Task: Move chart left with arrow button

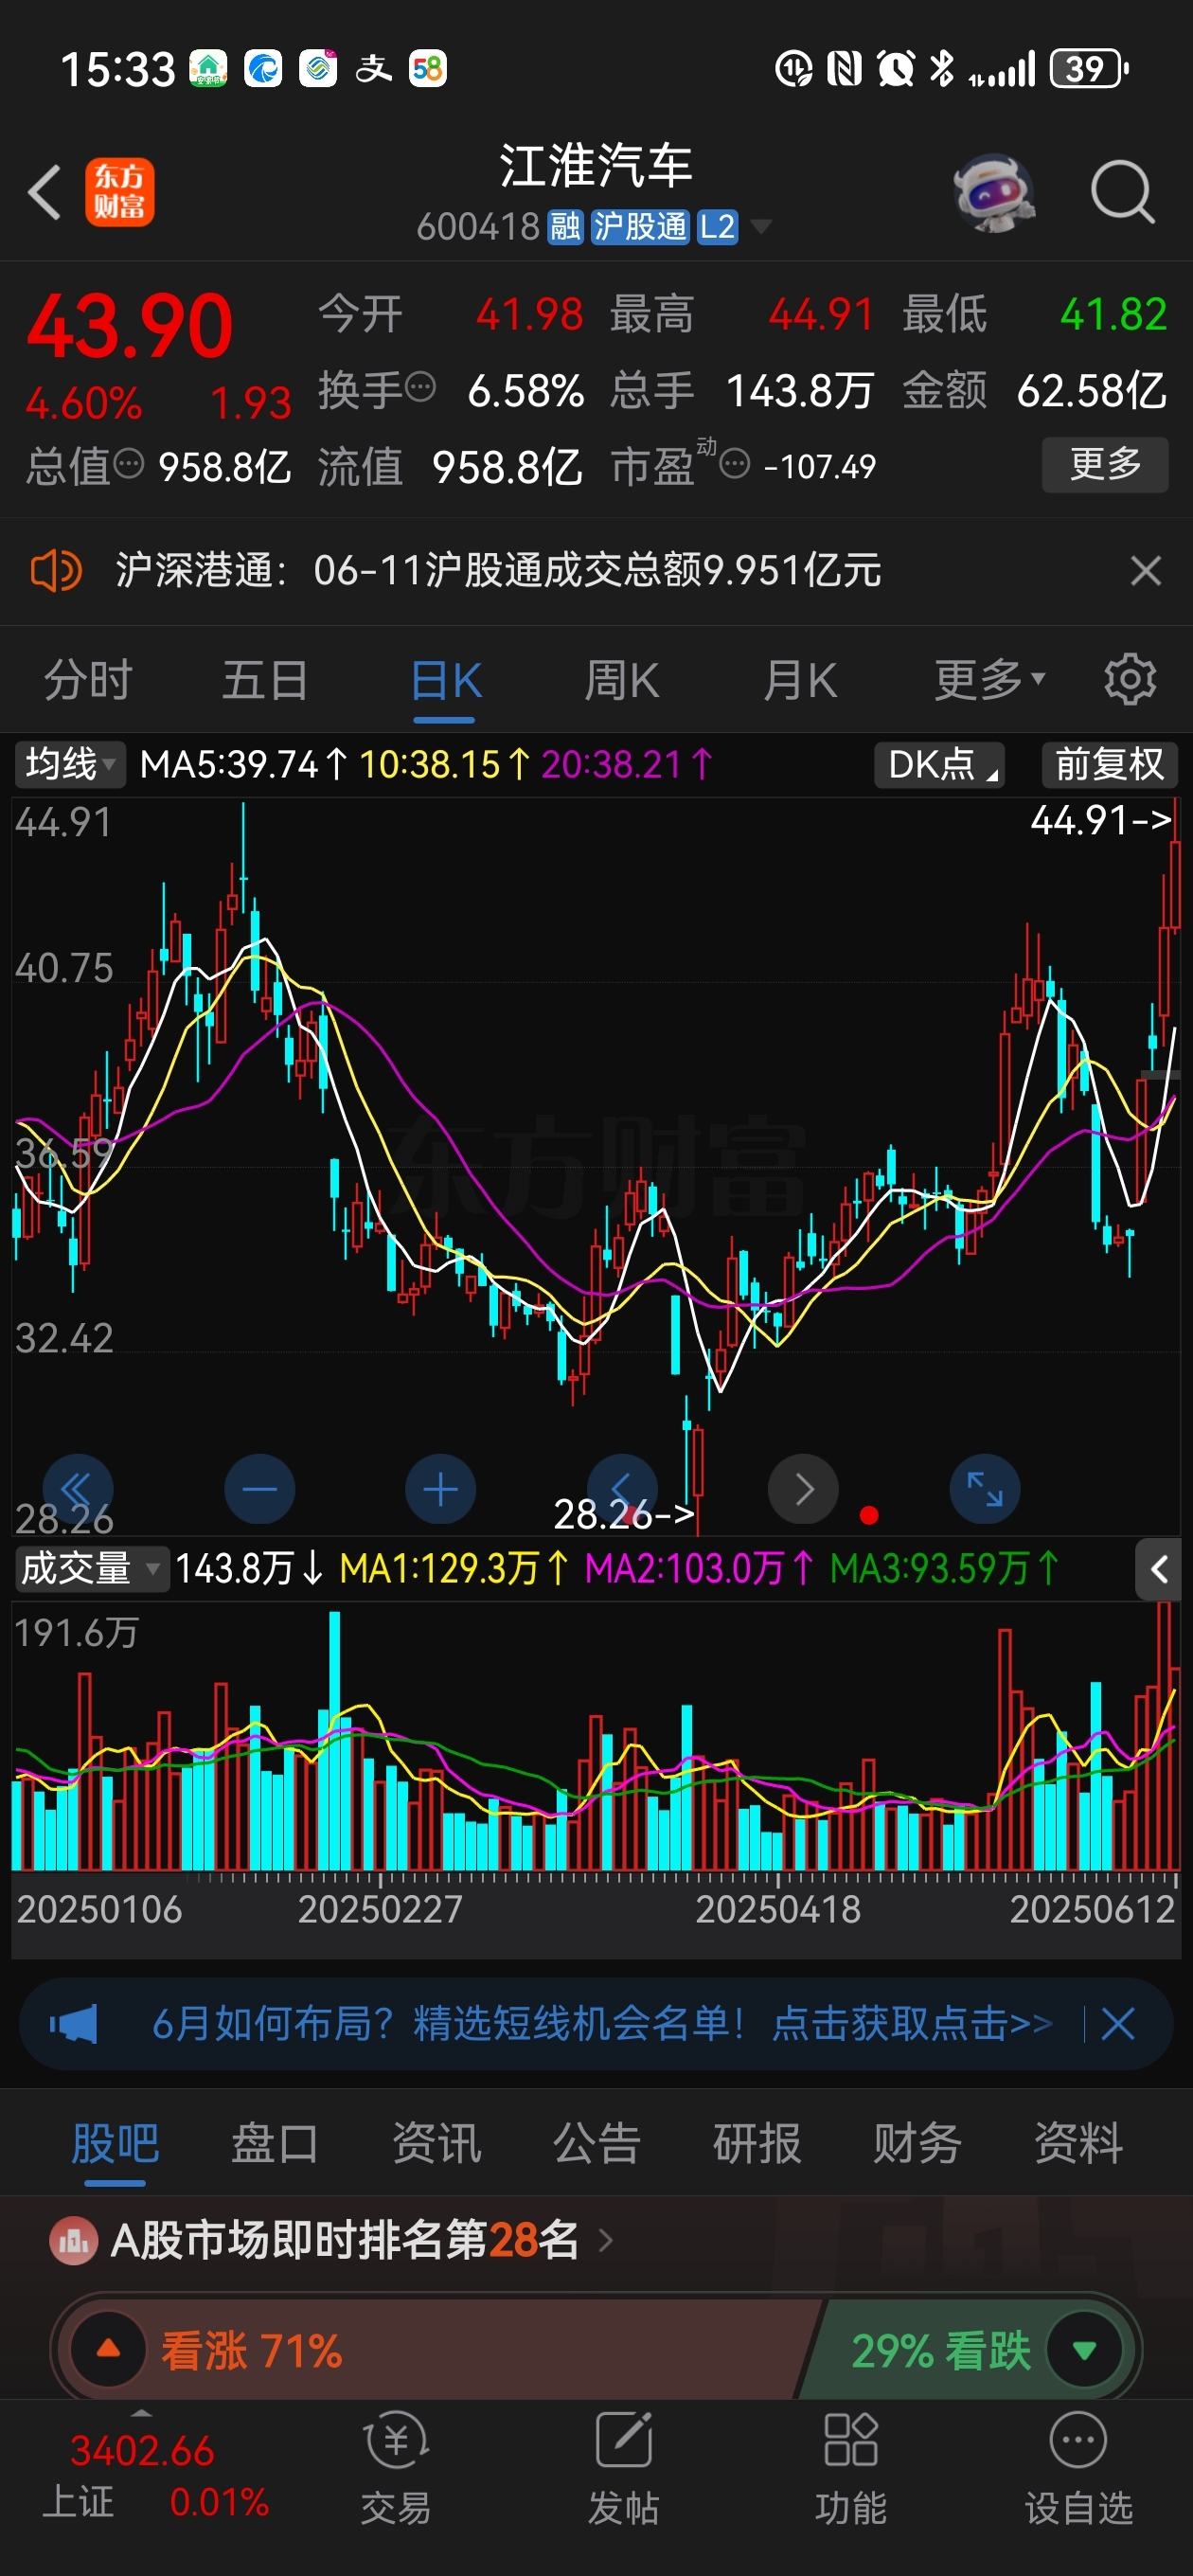Action: [x=622, y=1489]
